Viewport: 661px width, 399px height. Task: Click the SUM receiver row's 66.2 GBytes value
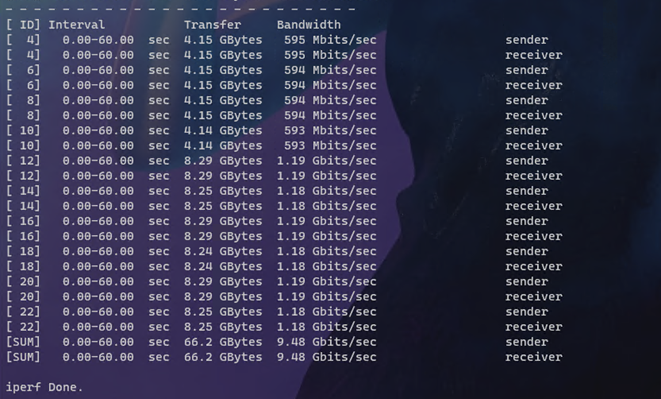223,357
